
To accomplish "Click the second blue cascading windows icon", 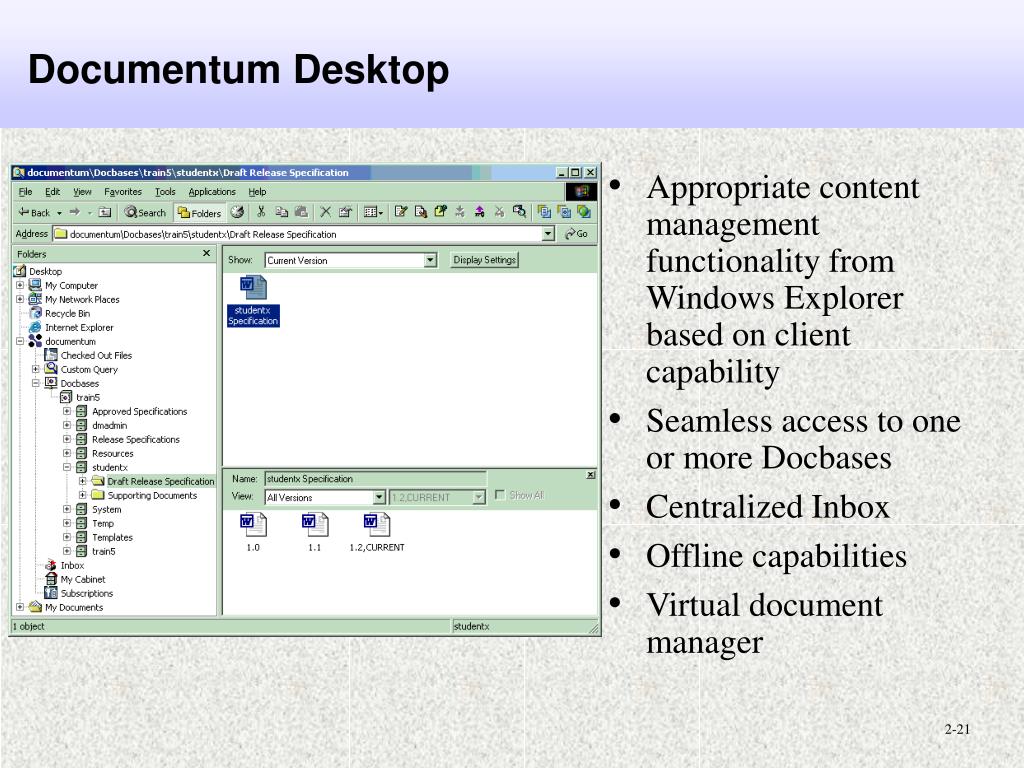I will [x=564, y=212].
